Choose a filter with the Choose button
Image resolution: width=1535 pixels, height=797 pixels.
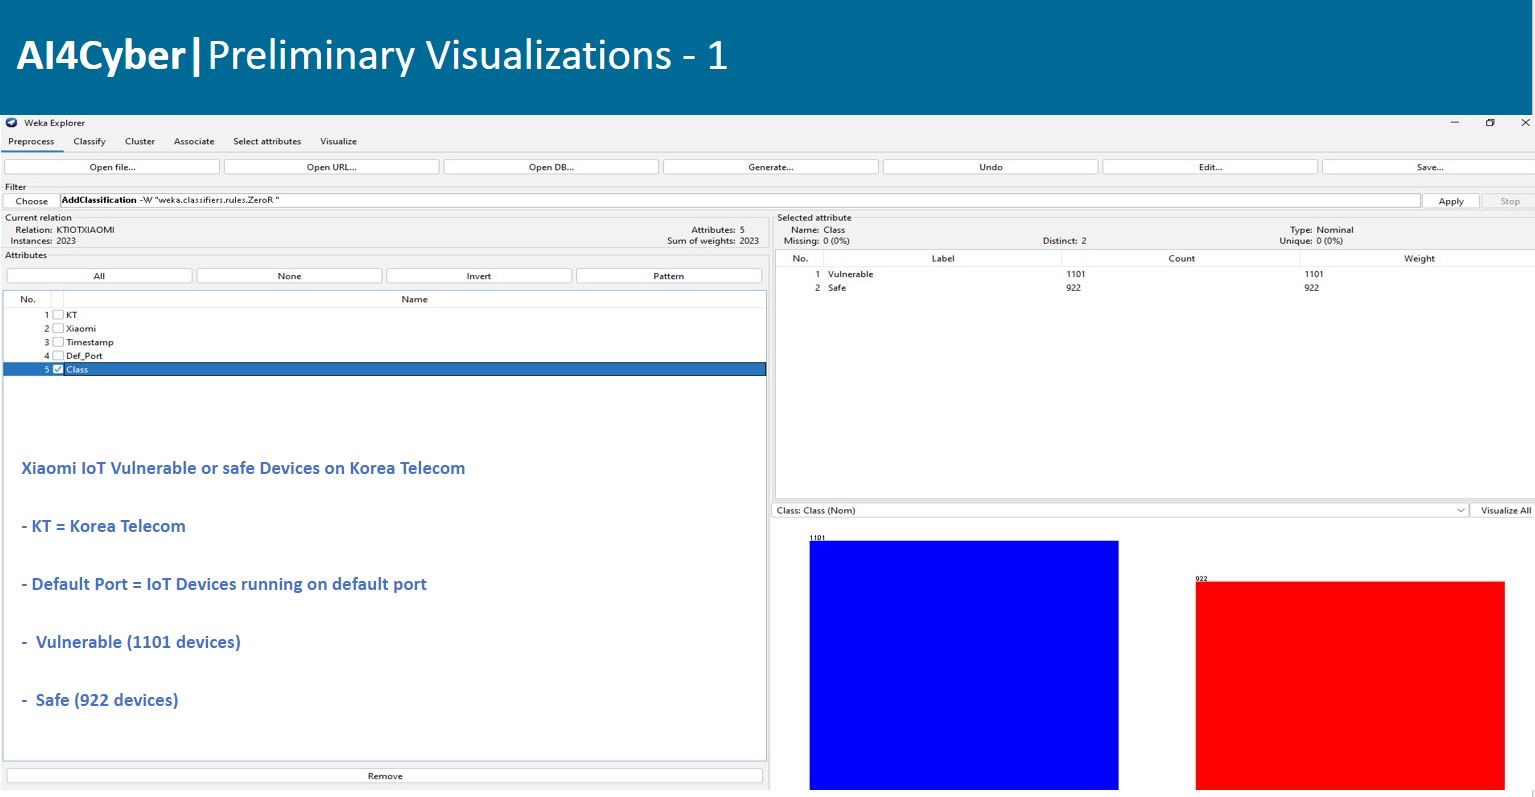click(x=31, y=201)
